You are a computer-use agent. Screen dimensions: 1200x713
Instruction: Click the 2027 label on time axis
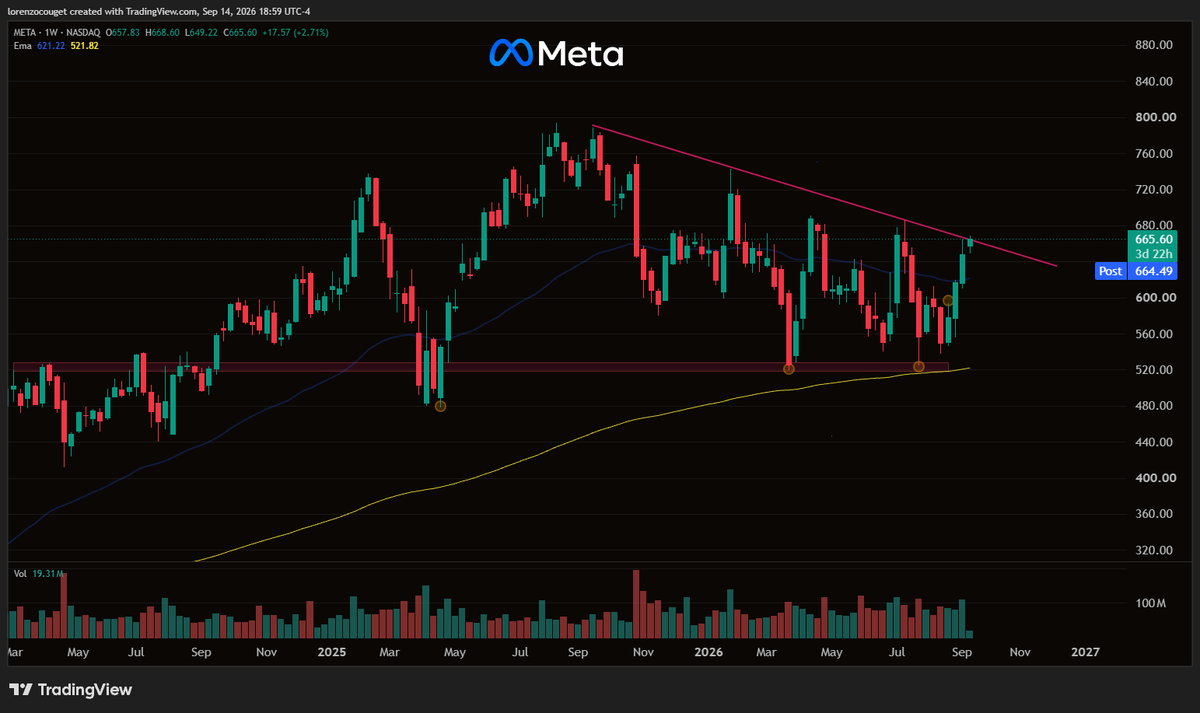[x=1085, y=652]
